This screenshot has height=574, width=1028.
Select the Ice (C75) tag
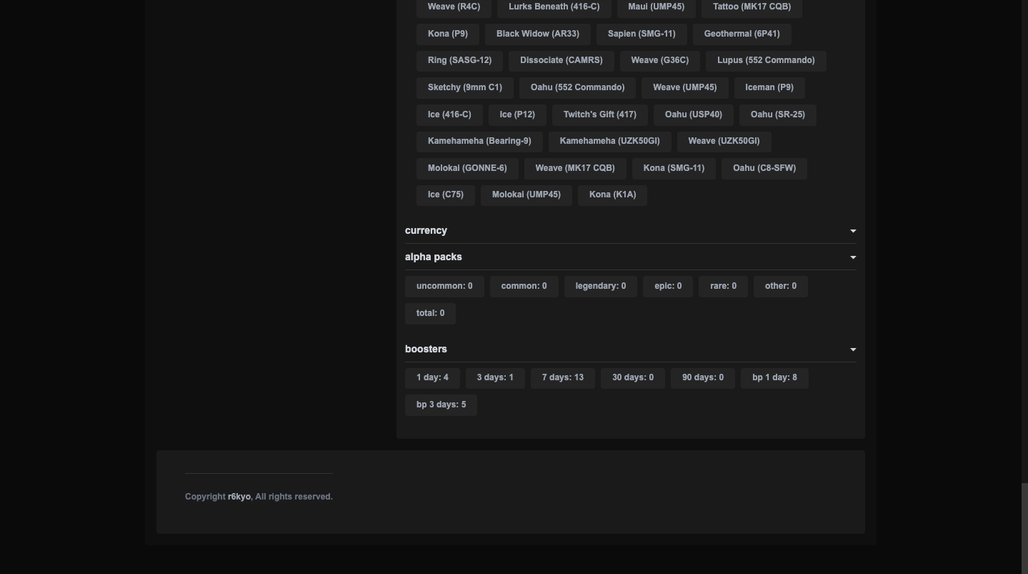445,195
